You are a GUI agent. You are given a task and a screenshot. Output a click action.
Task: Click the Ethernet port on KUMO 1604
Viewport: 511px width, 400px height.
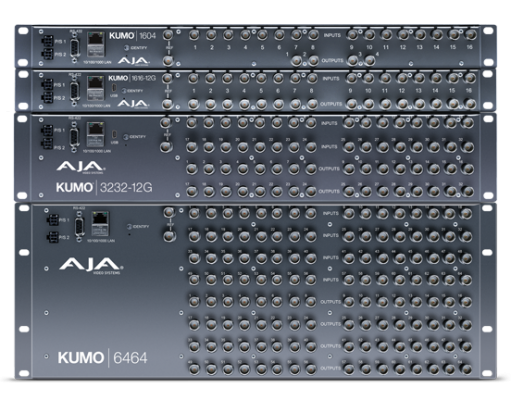point(96,44)
